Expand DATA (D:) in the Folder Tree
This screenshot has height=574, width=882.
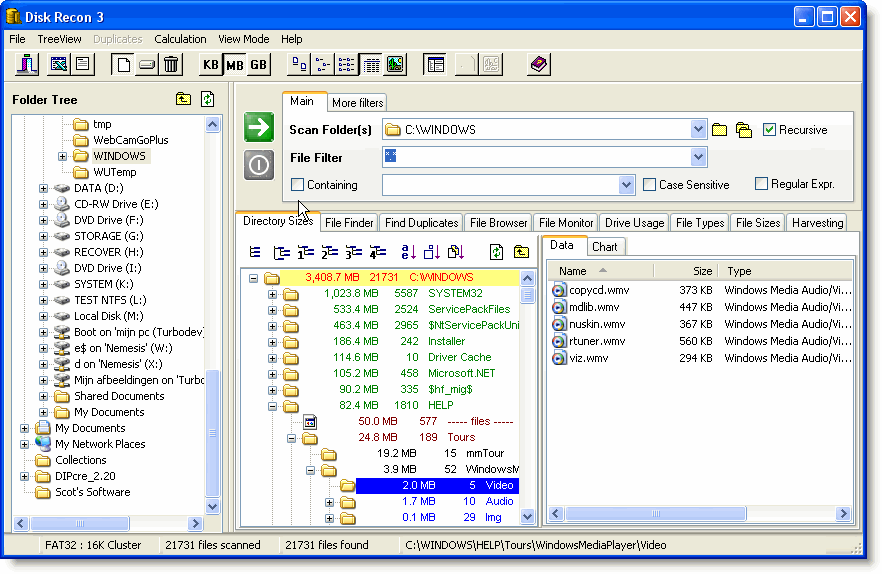point(43,189)
